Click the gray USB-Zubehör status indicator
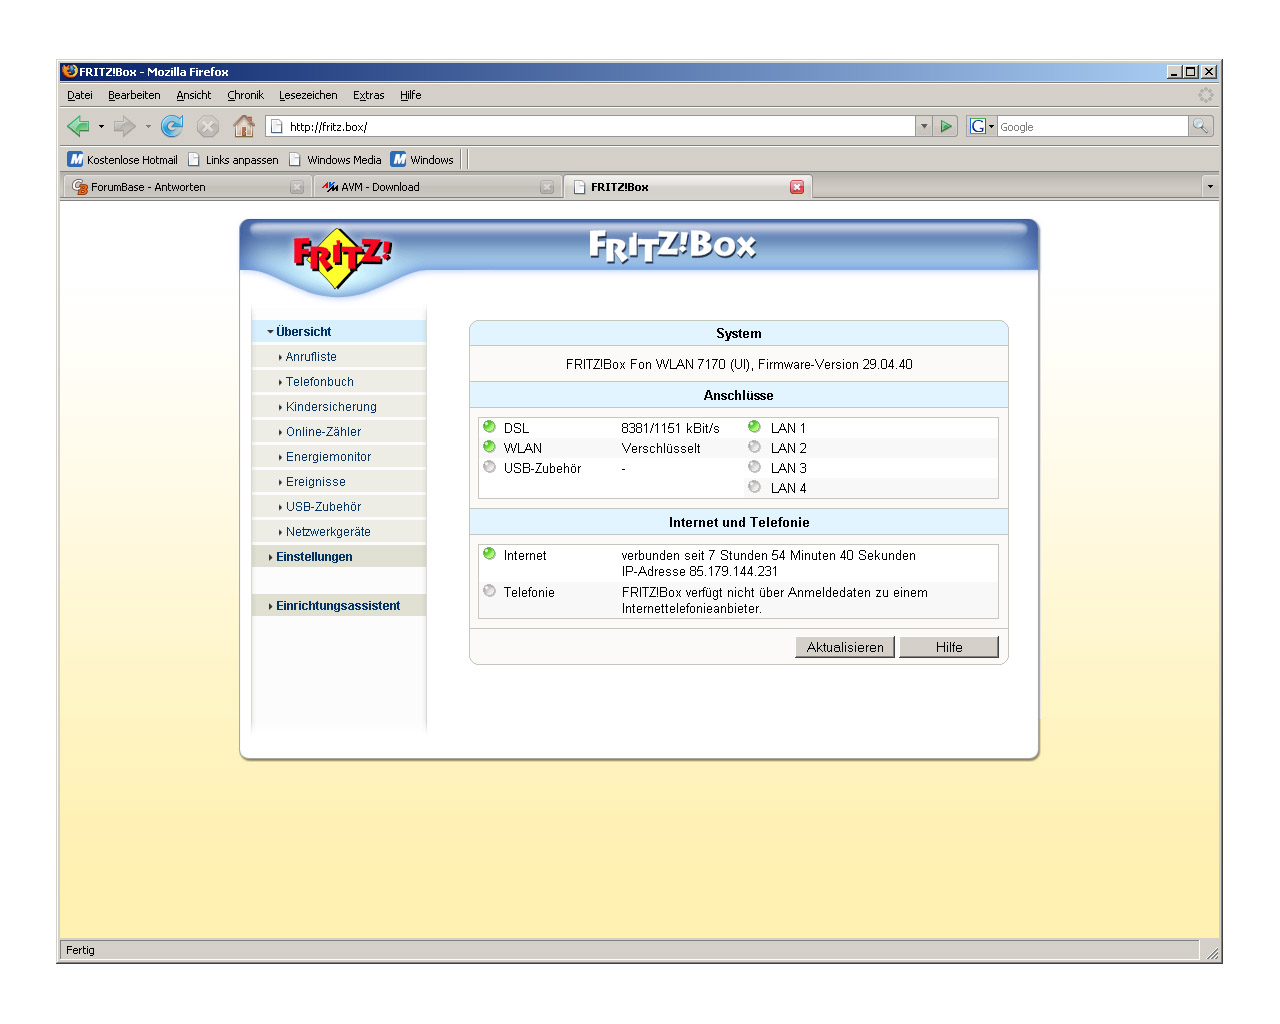 (489, 467)
